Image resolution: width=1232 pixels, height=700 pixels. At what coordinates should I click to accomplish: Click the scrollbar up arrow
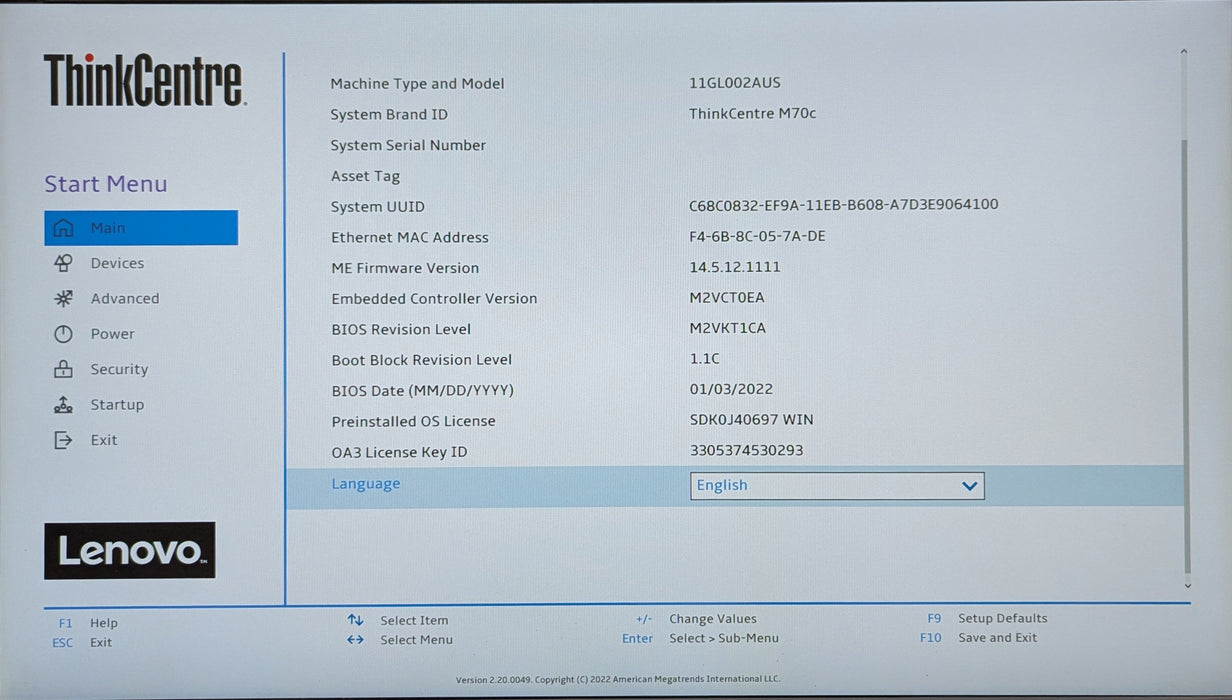point(1184,51)
